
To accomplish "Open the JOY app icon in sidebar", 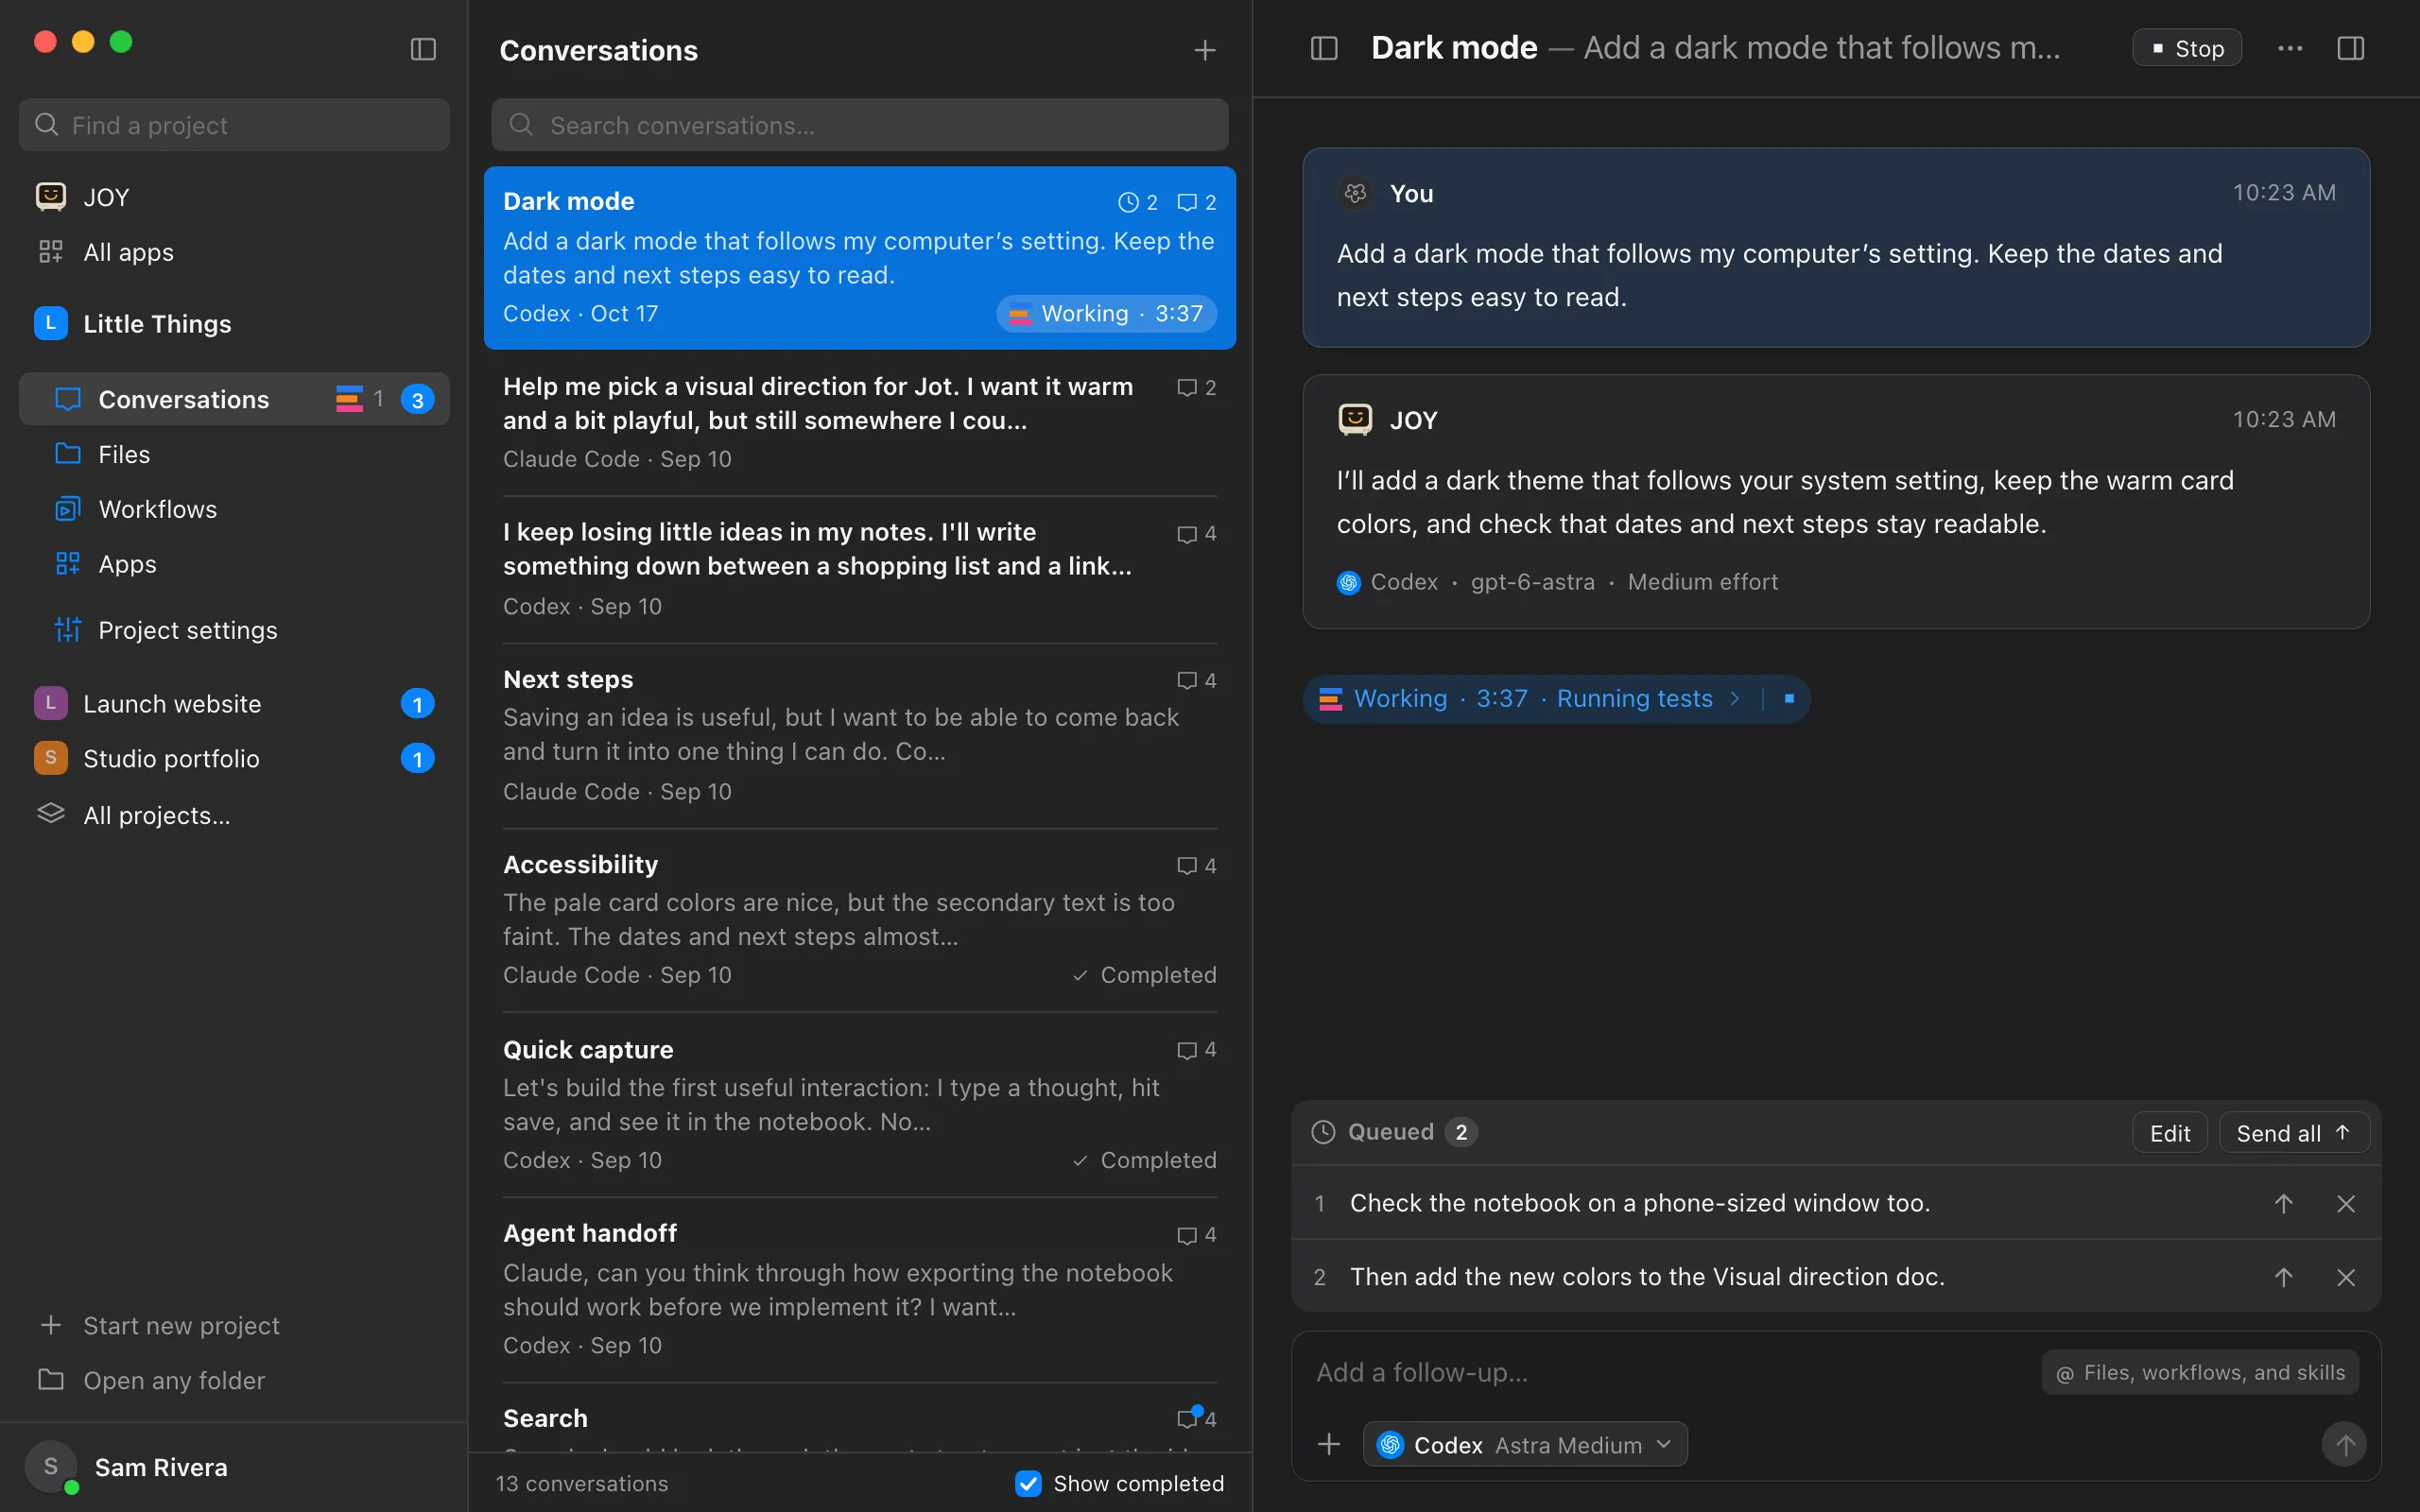I will pos(51,197).
